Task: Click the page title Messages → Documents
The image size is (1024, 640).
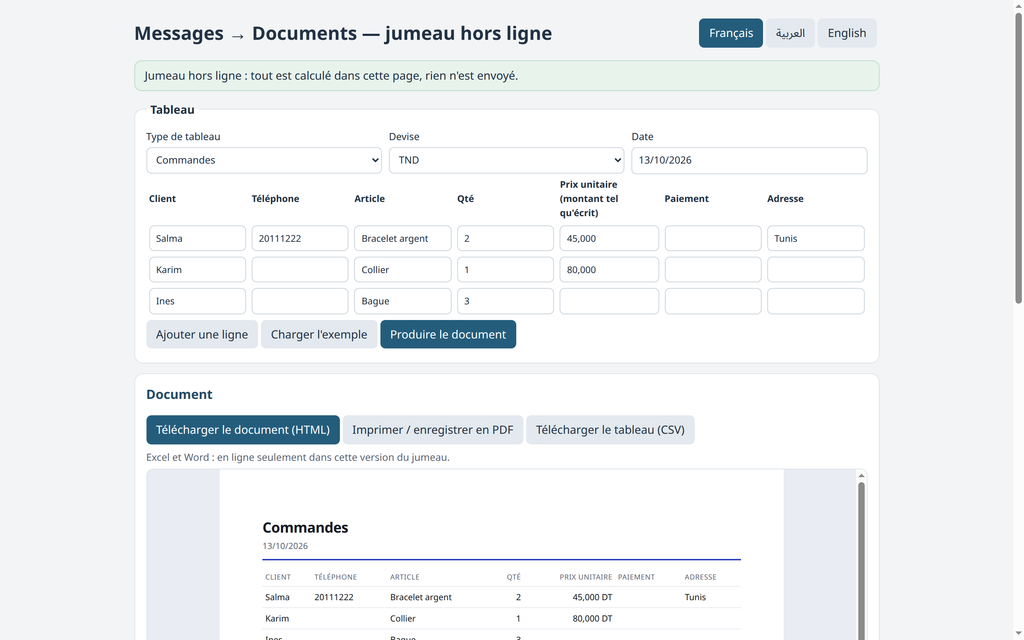Action: click(x=246, y=33)
